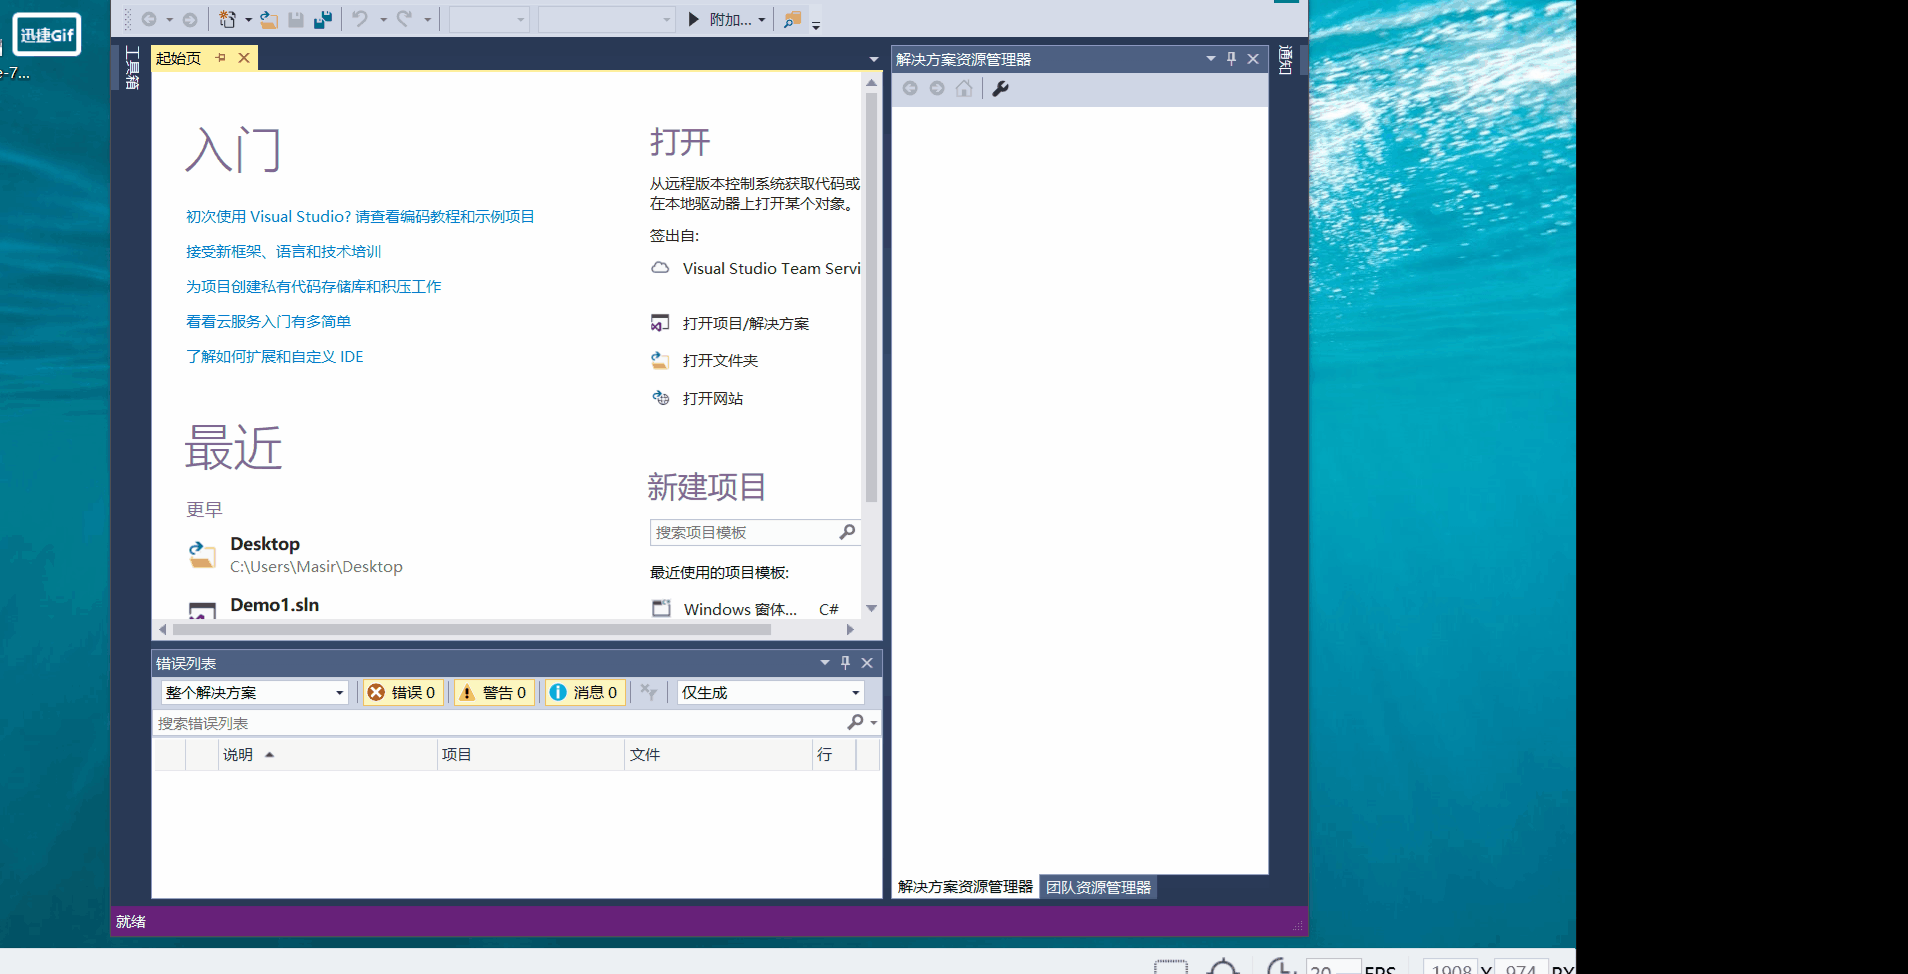Click the Solution Explorer wrench properties icon
The height and width of the screenshot is (974, 1908).
click(x=1000, y=88)
